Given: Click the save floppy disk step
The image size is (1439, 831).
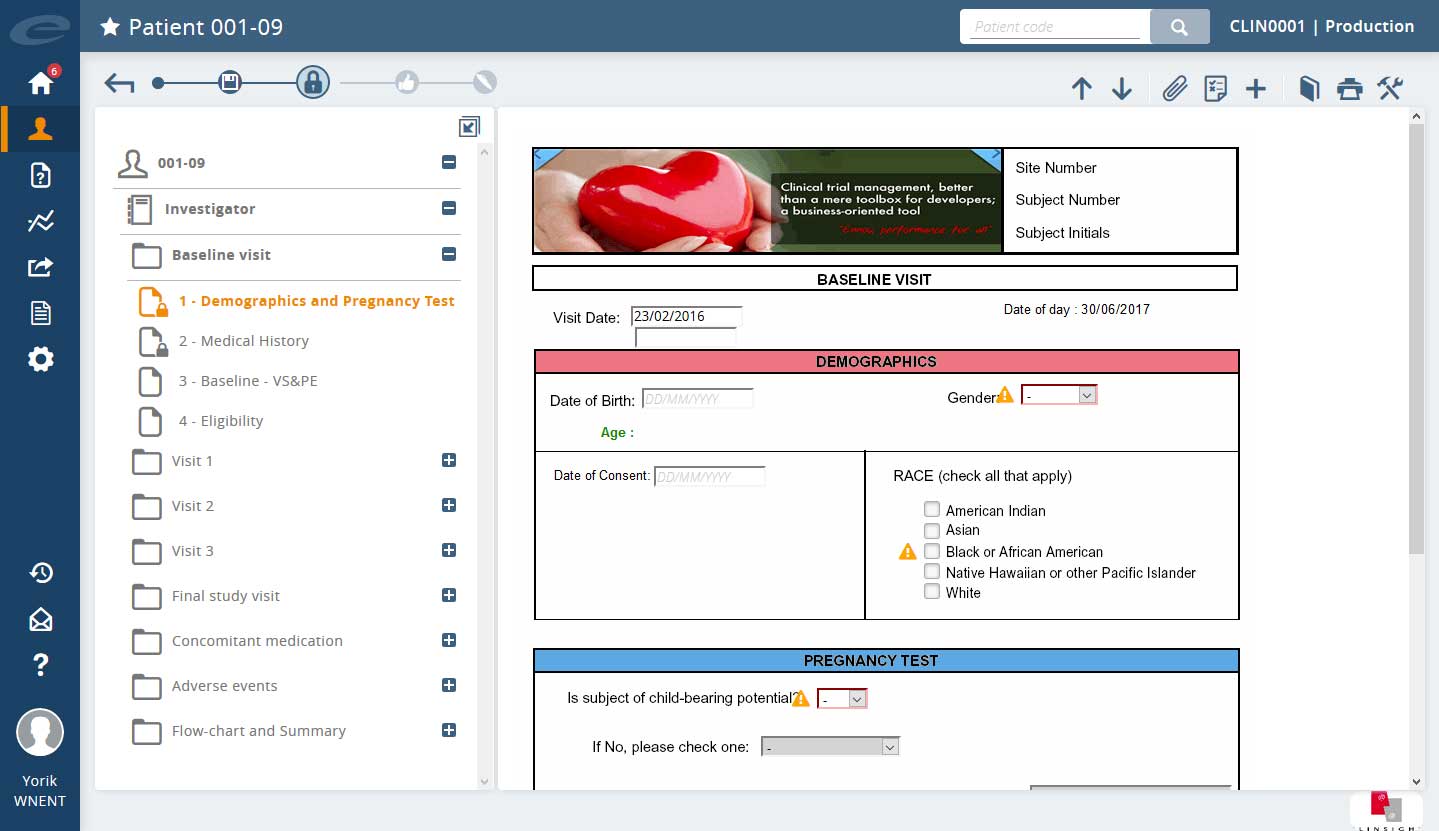Looking at the screenshot, I should click(230, 82).
